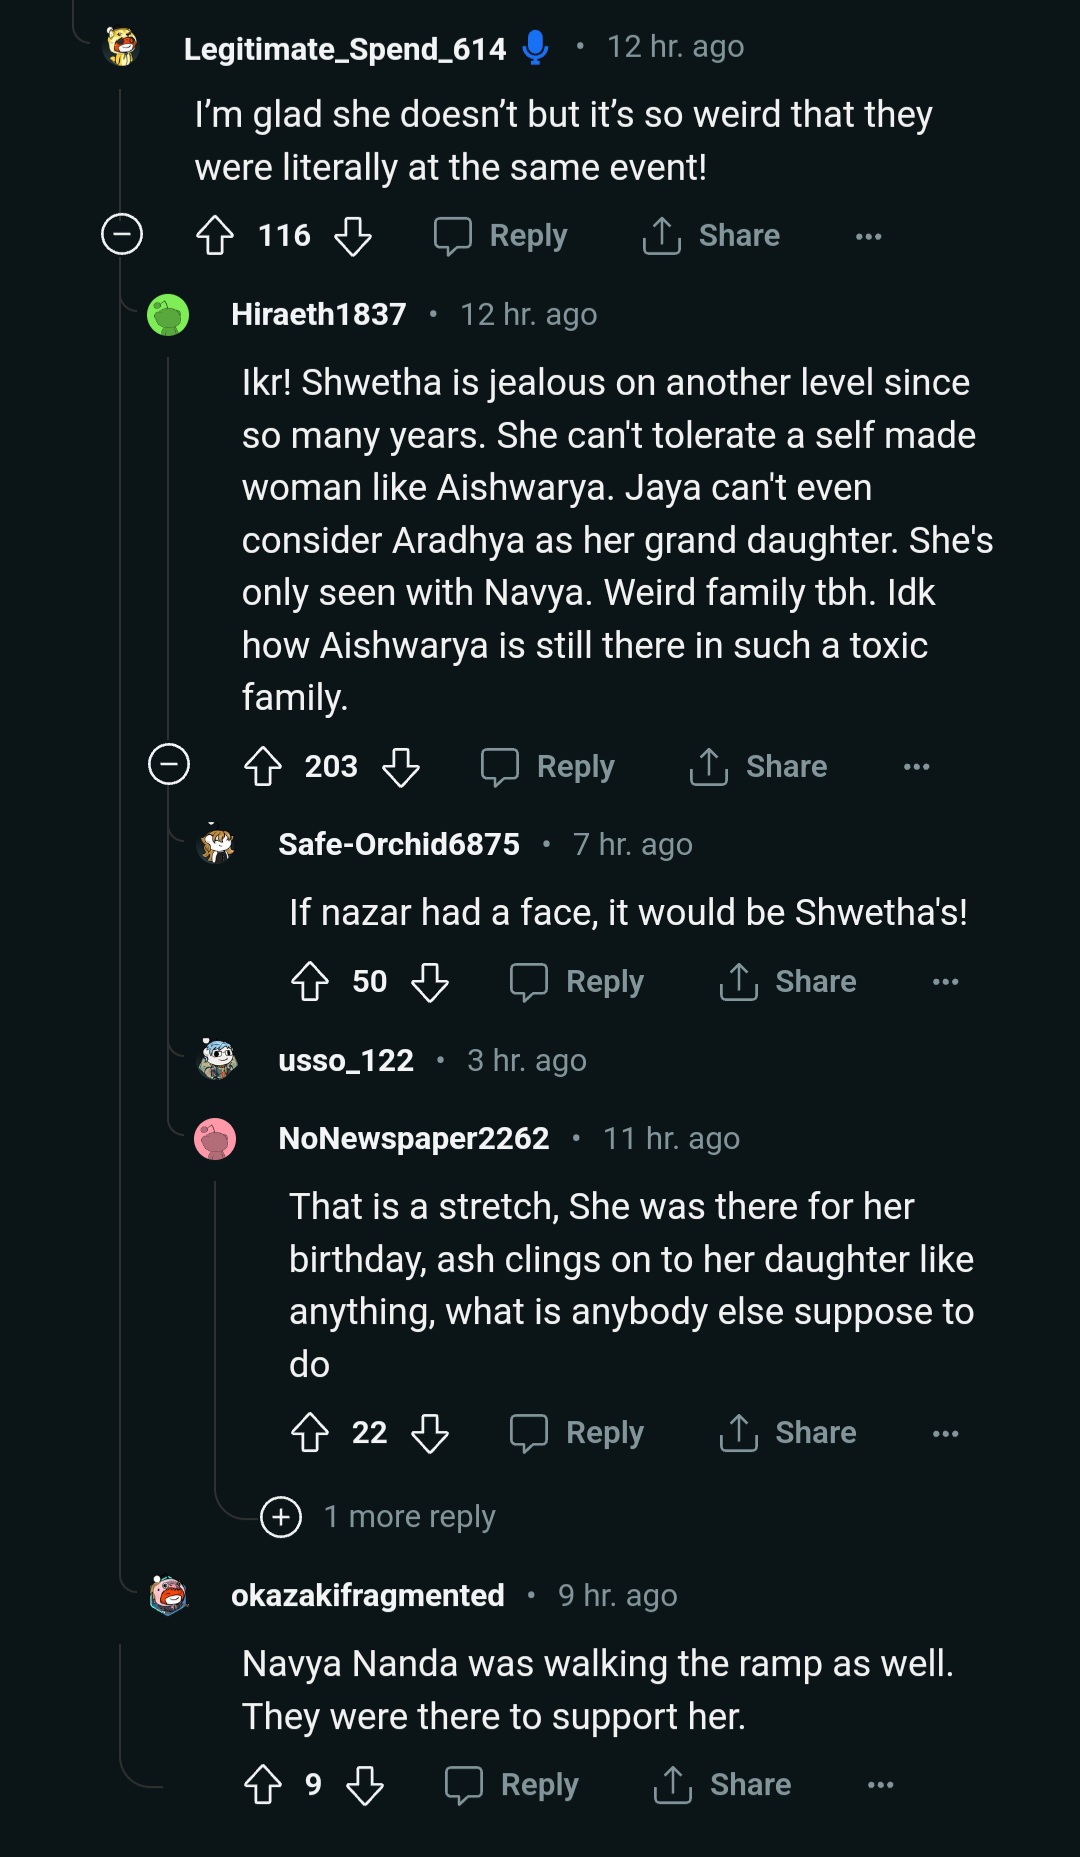Collapse Legitimate_Spend_614's comment thread
1080x1857 pixels.
tap(122, 235)
